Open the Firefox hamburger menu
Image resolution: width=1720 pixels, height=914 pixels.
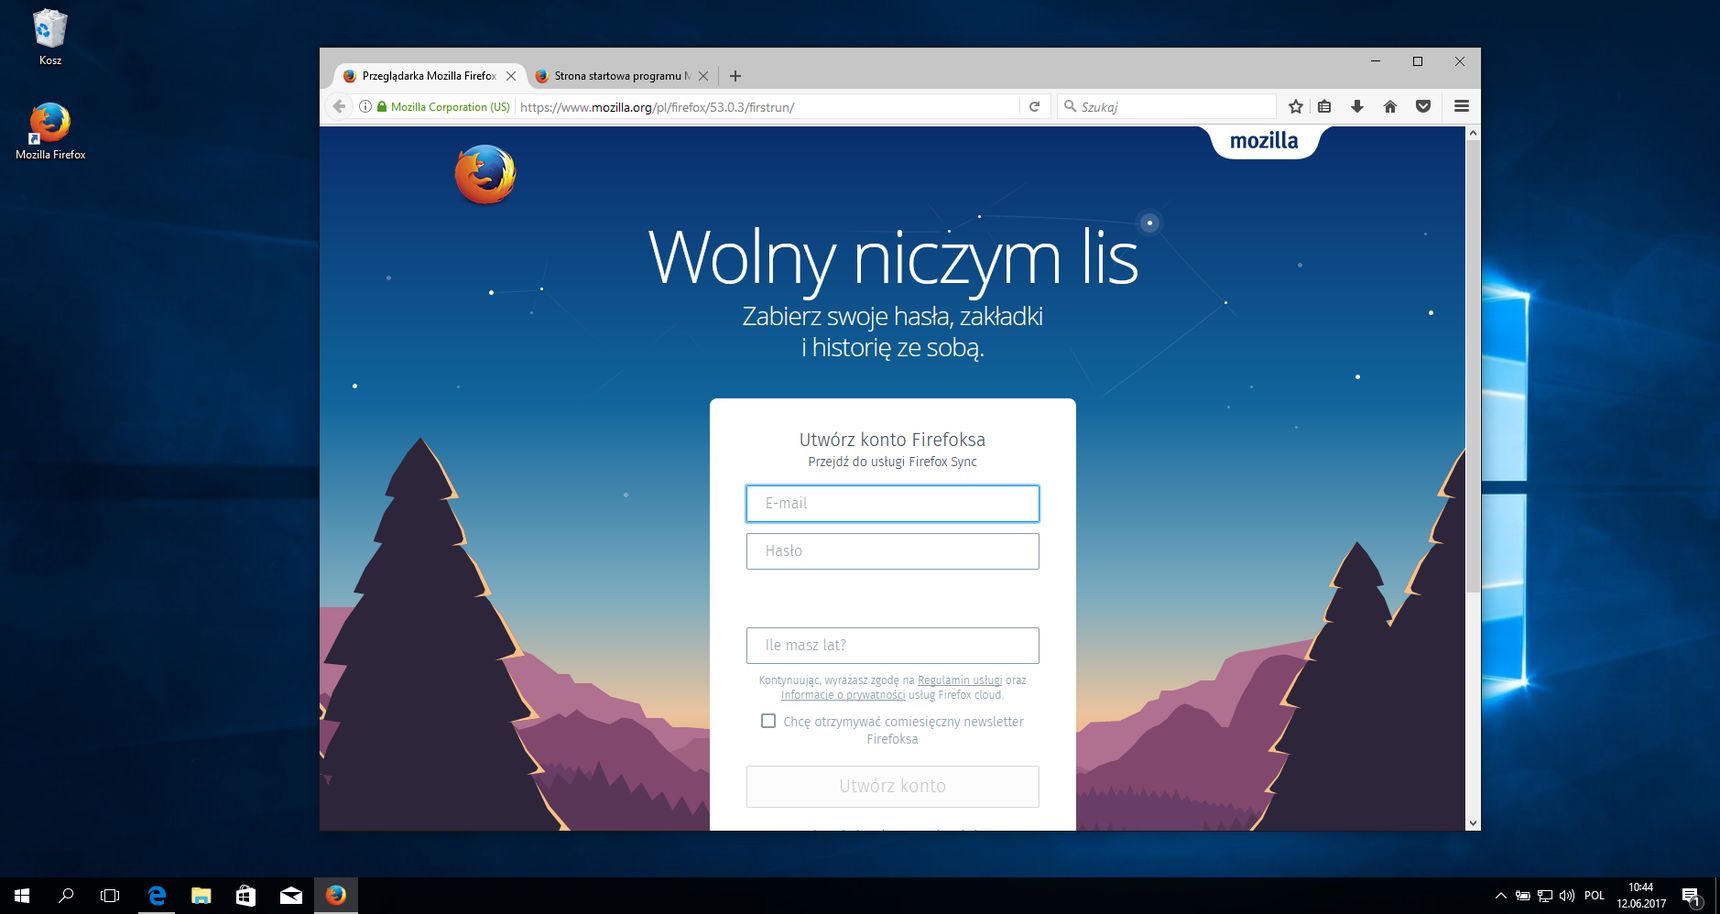[1461, 106]
